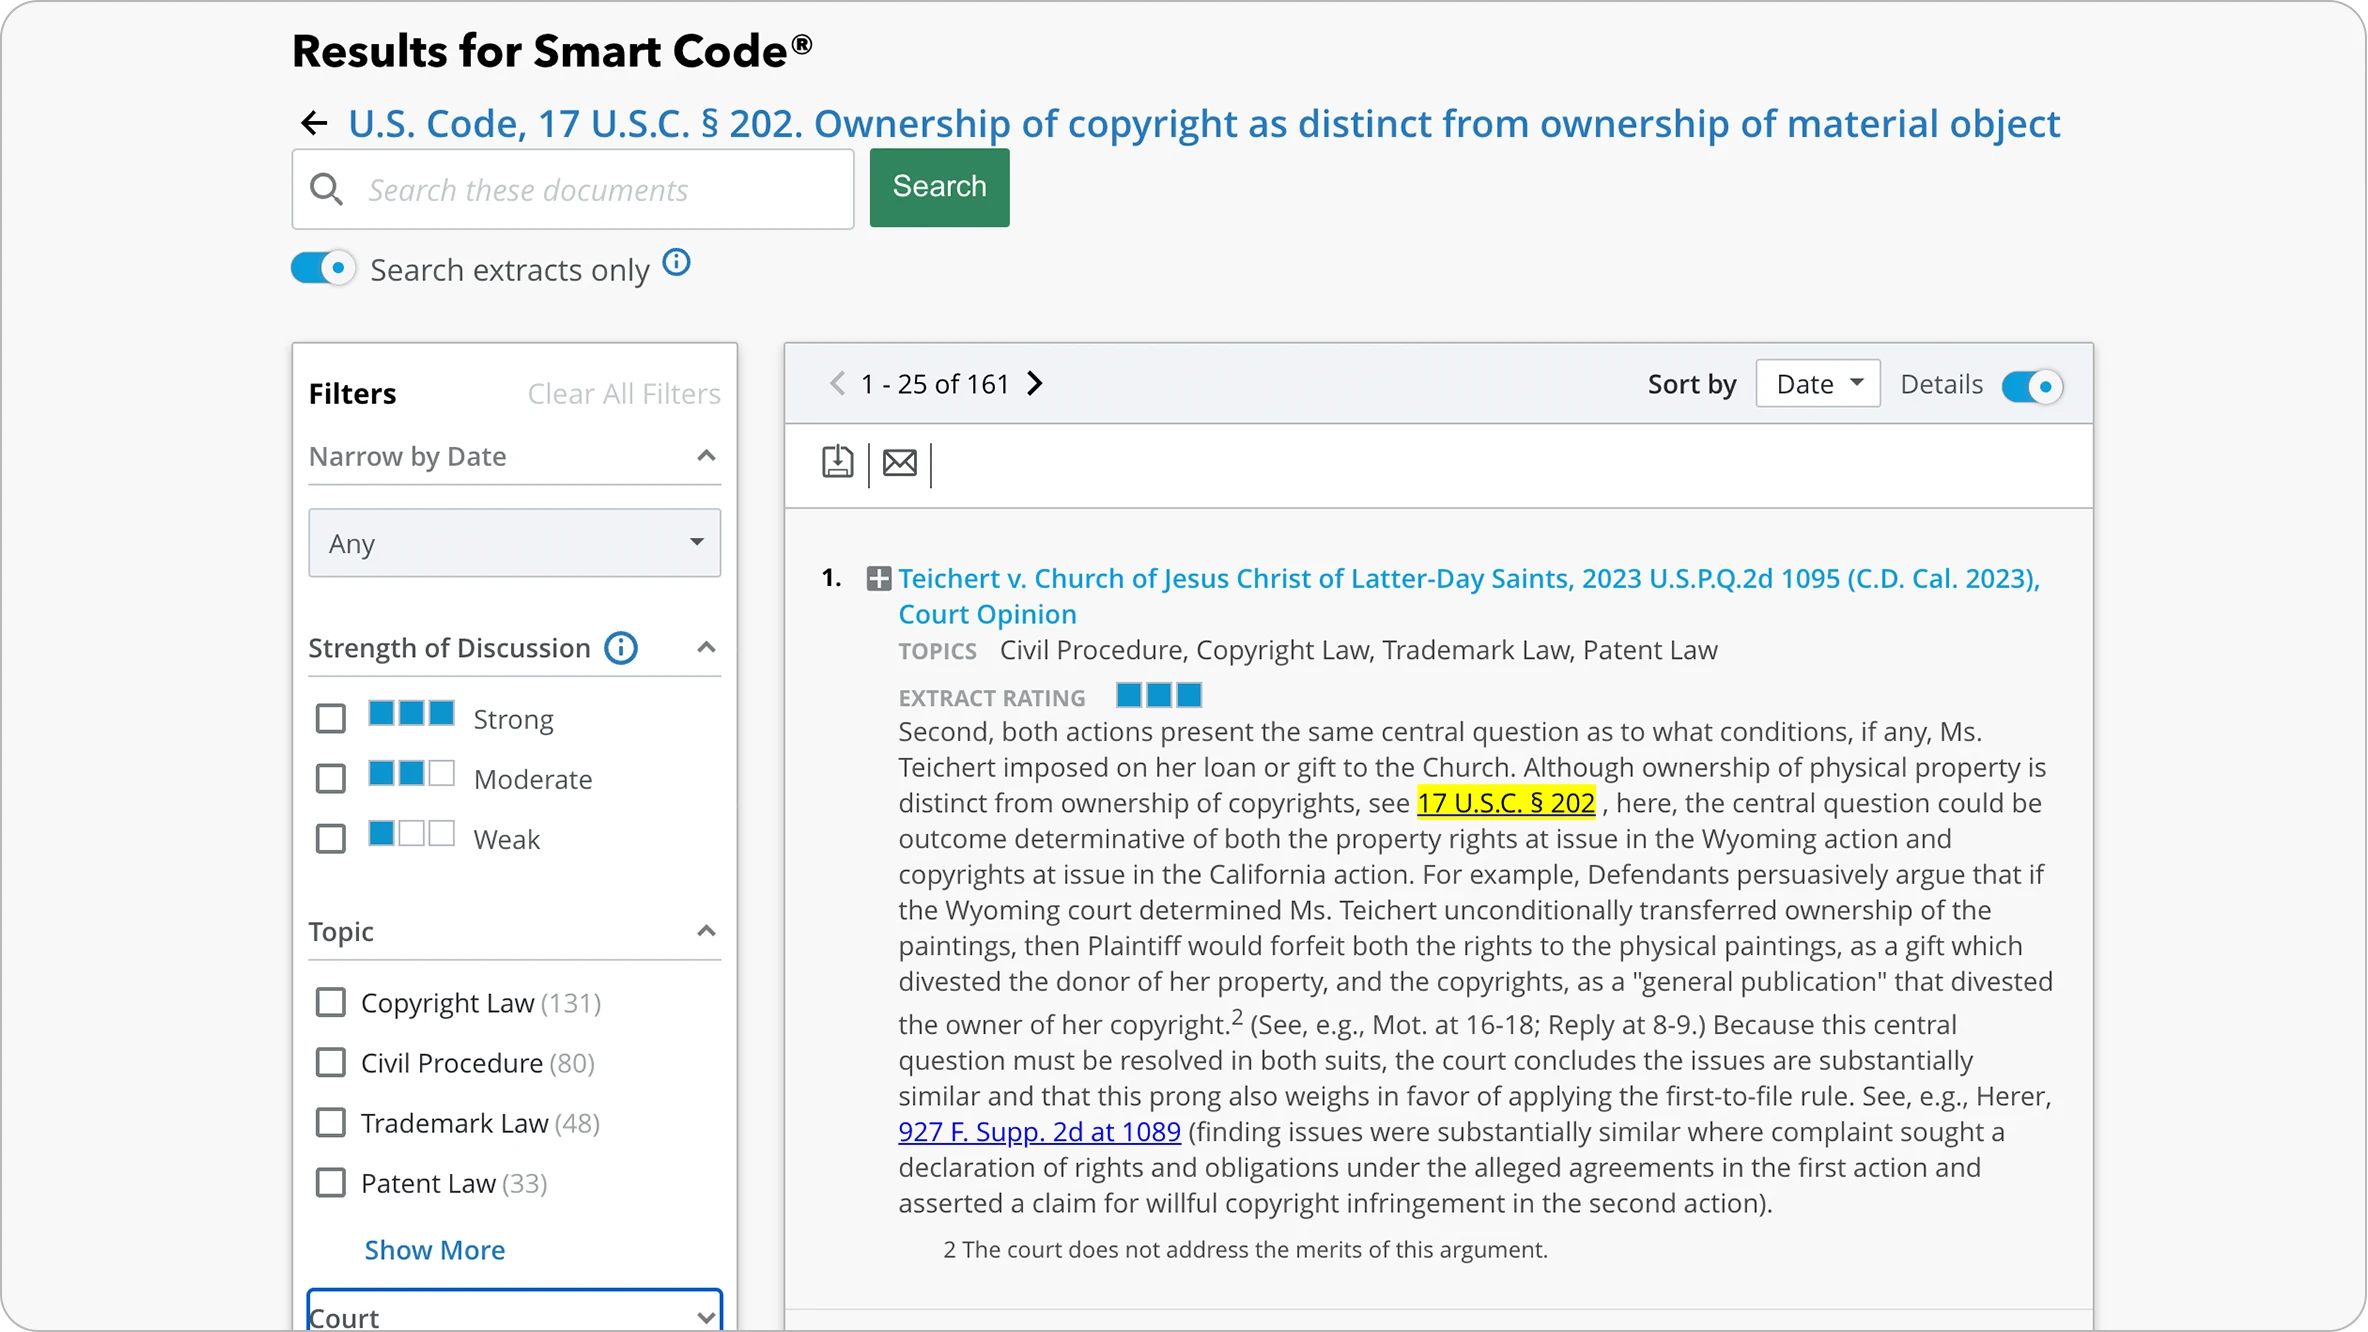Disable Search extracts only toggle
The image size is (2368, 1332).
323,269
